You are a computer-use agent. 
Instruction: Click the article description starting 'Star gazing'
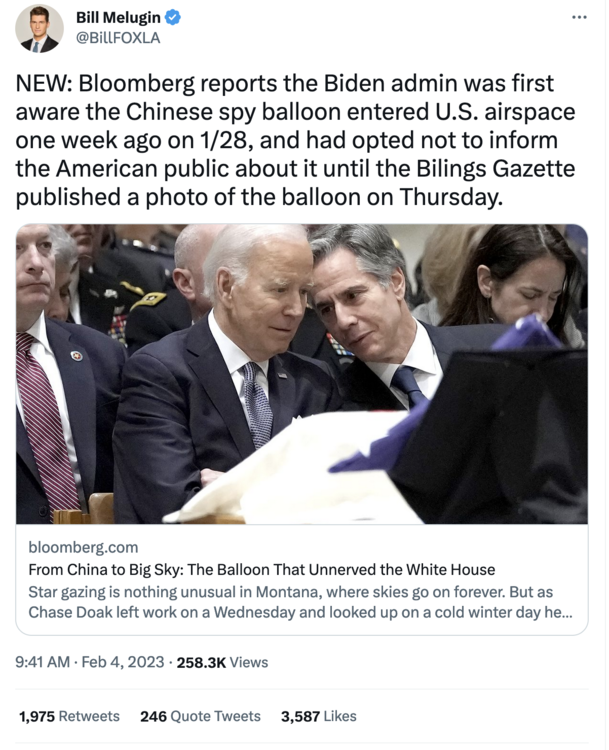(x=300, y=602)
